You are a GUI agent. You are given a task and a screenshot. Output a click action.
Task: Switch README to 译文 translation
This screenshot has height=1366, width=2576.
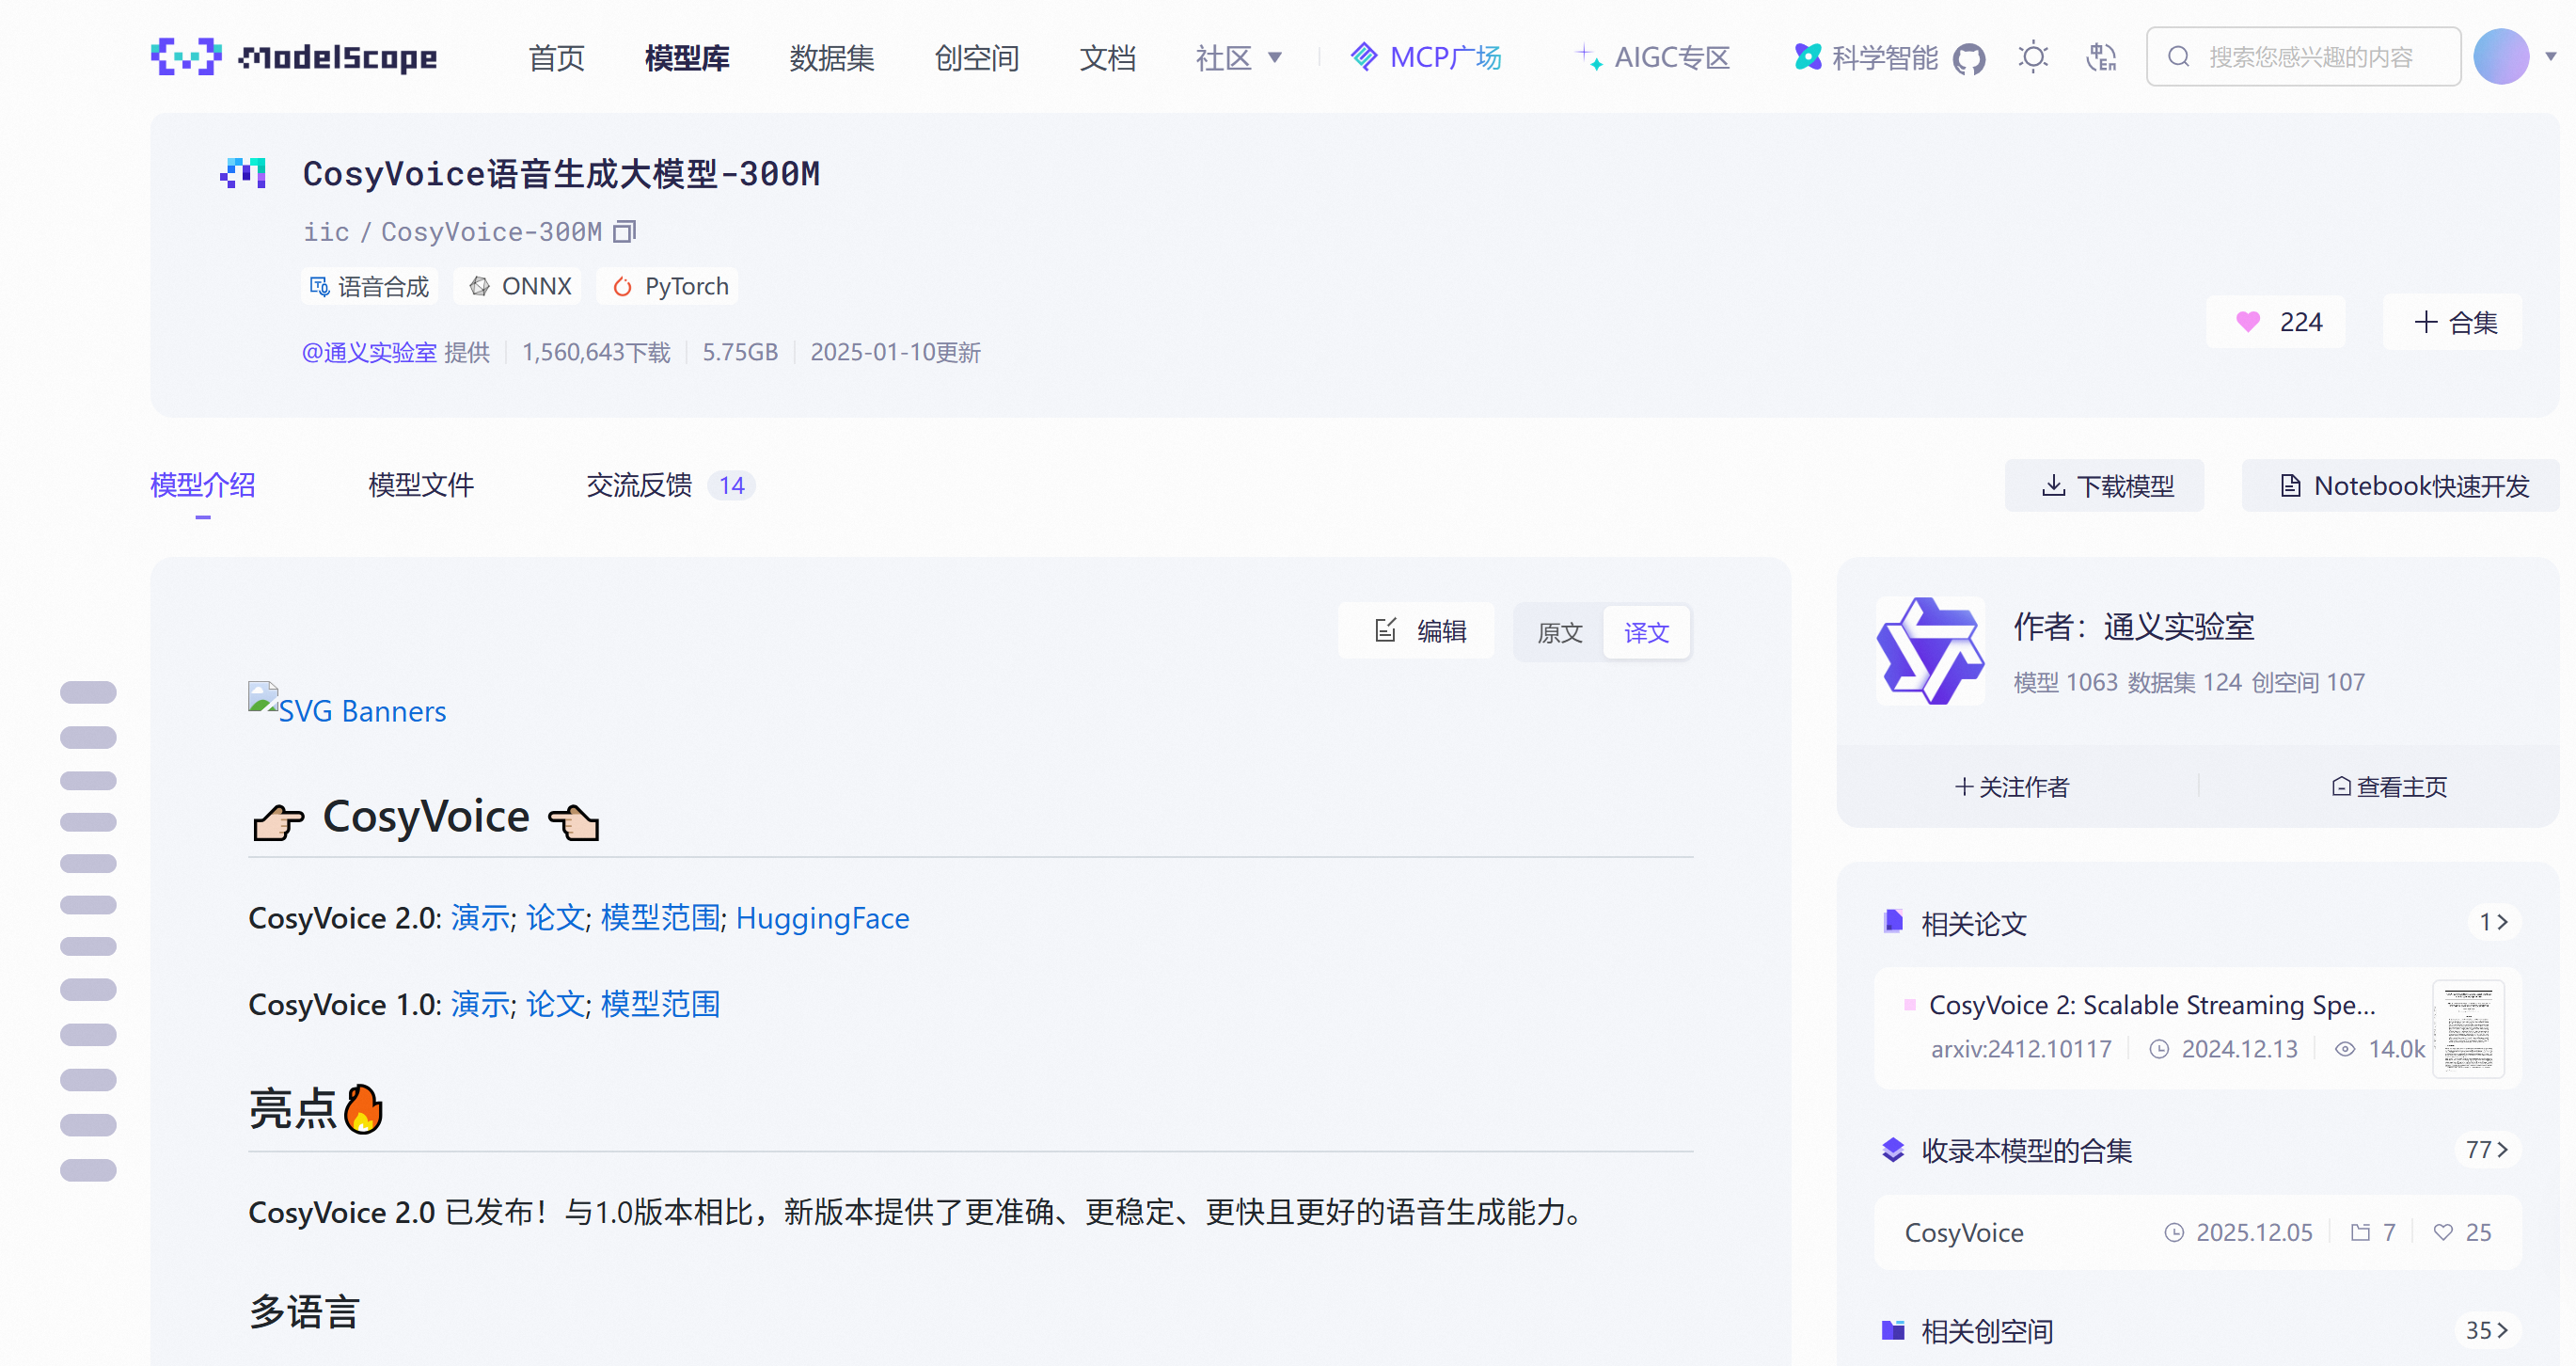[1646, 632]
